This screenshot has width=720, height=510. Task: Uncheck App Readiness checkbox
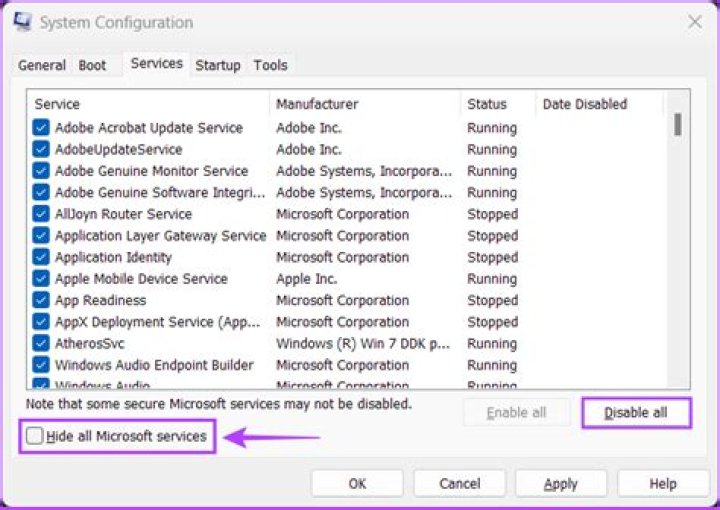click(x=41, y=300)
